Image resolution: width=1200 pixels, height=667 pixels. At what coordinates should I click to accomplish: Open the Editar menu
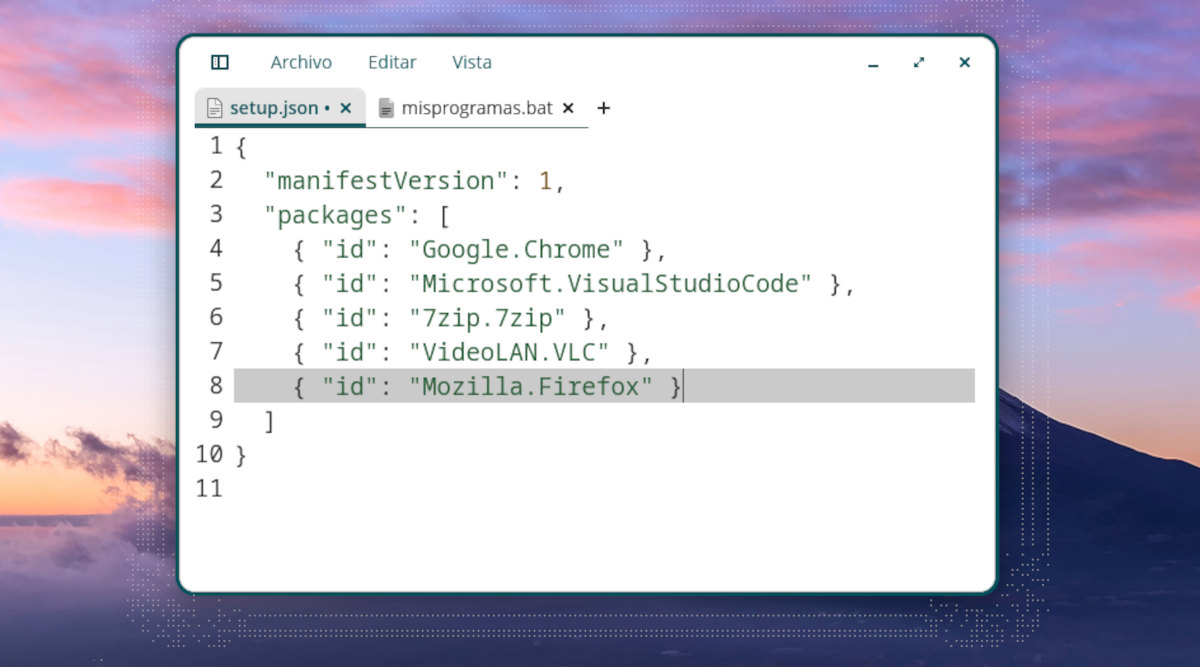392,62
